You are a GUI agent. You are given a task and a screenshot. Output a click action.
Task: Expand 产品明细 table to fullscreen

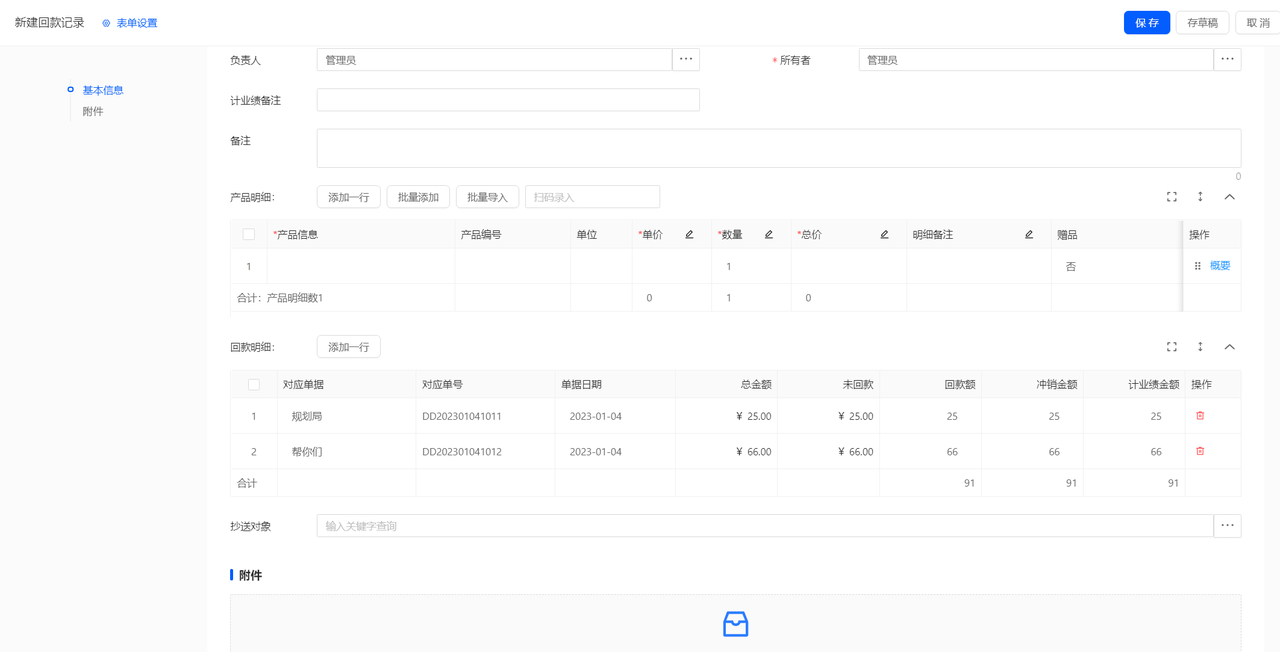coord(1172,197)
